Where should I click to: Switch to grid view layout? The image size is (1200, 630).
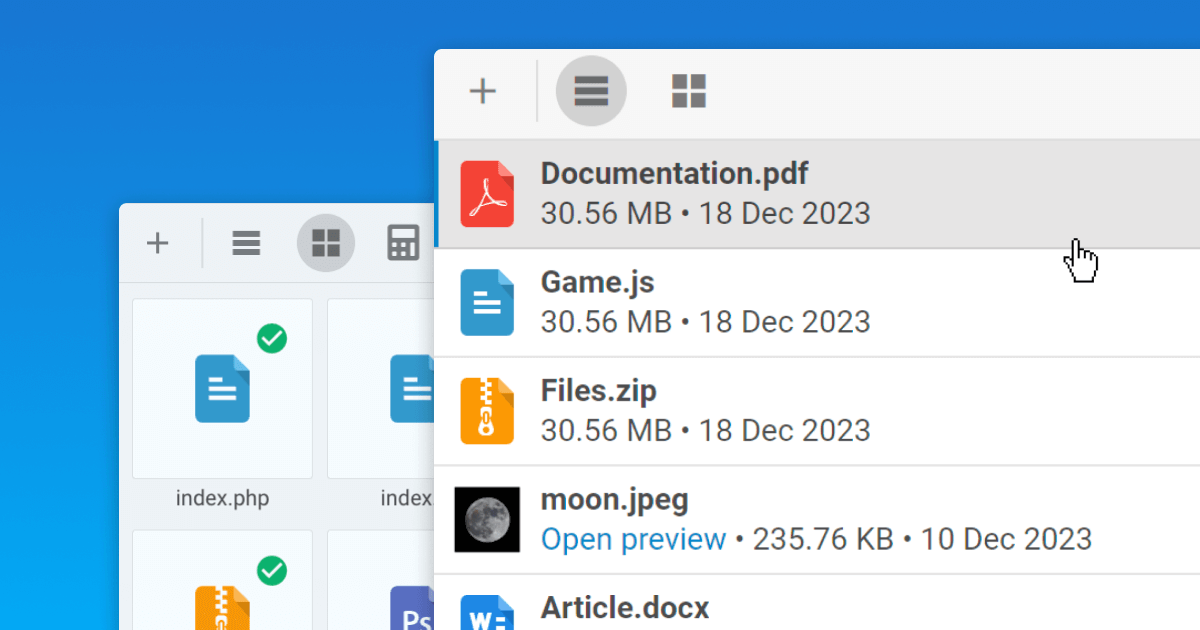coord(688,91)
